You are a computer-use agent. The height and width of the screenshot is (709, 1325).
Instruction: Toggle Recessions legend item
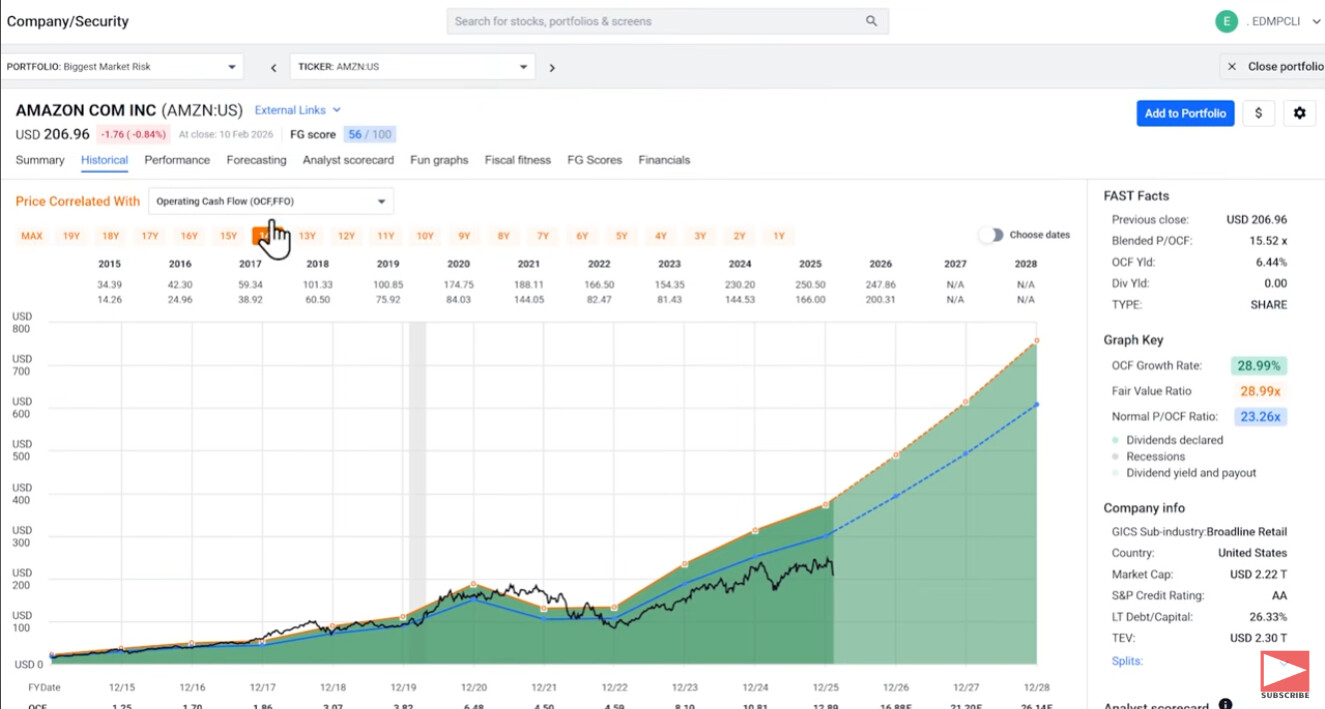pos(1155,456)
